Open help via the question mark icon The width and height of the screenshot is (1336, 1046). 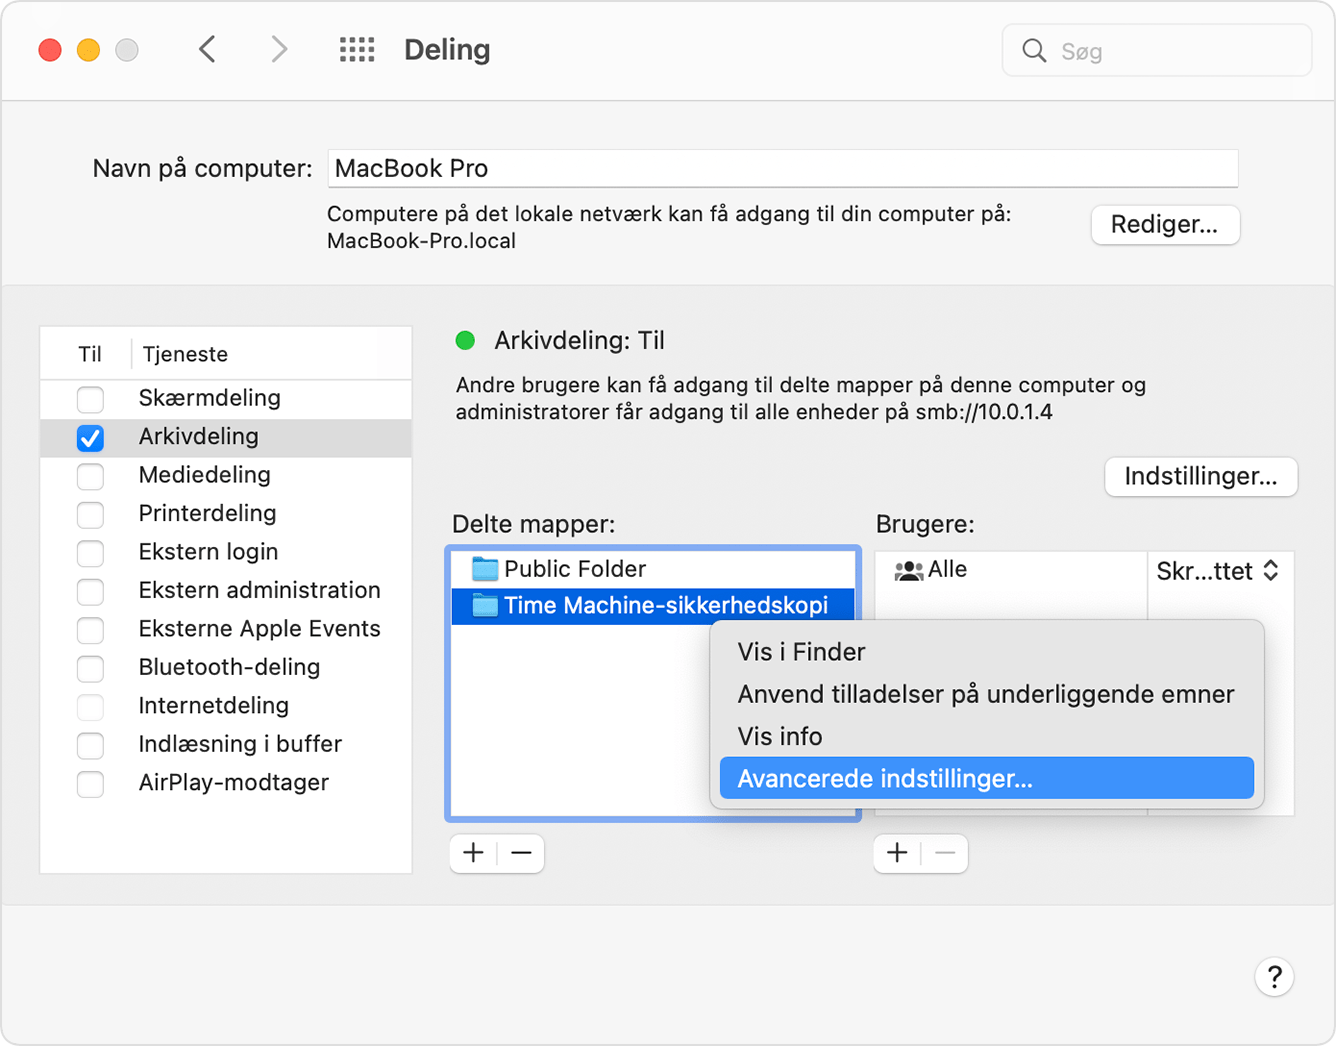coord(1274,977)
